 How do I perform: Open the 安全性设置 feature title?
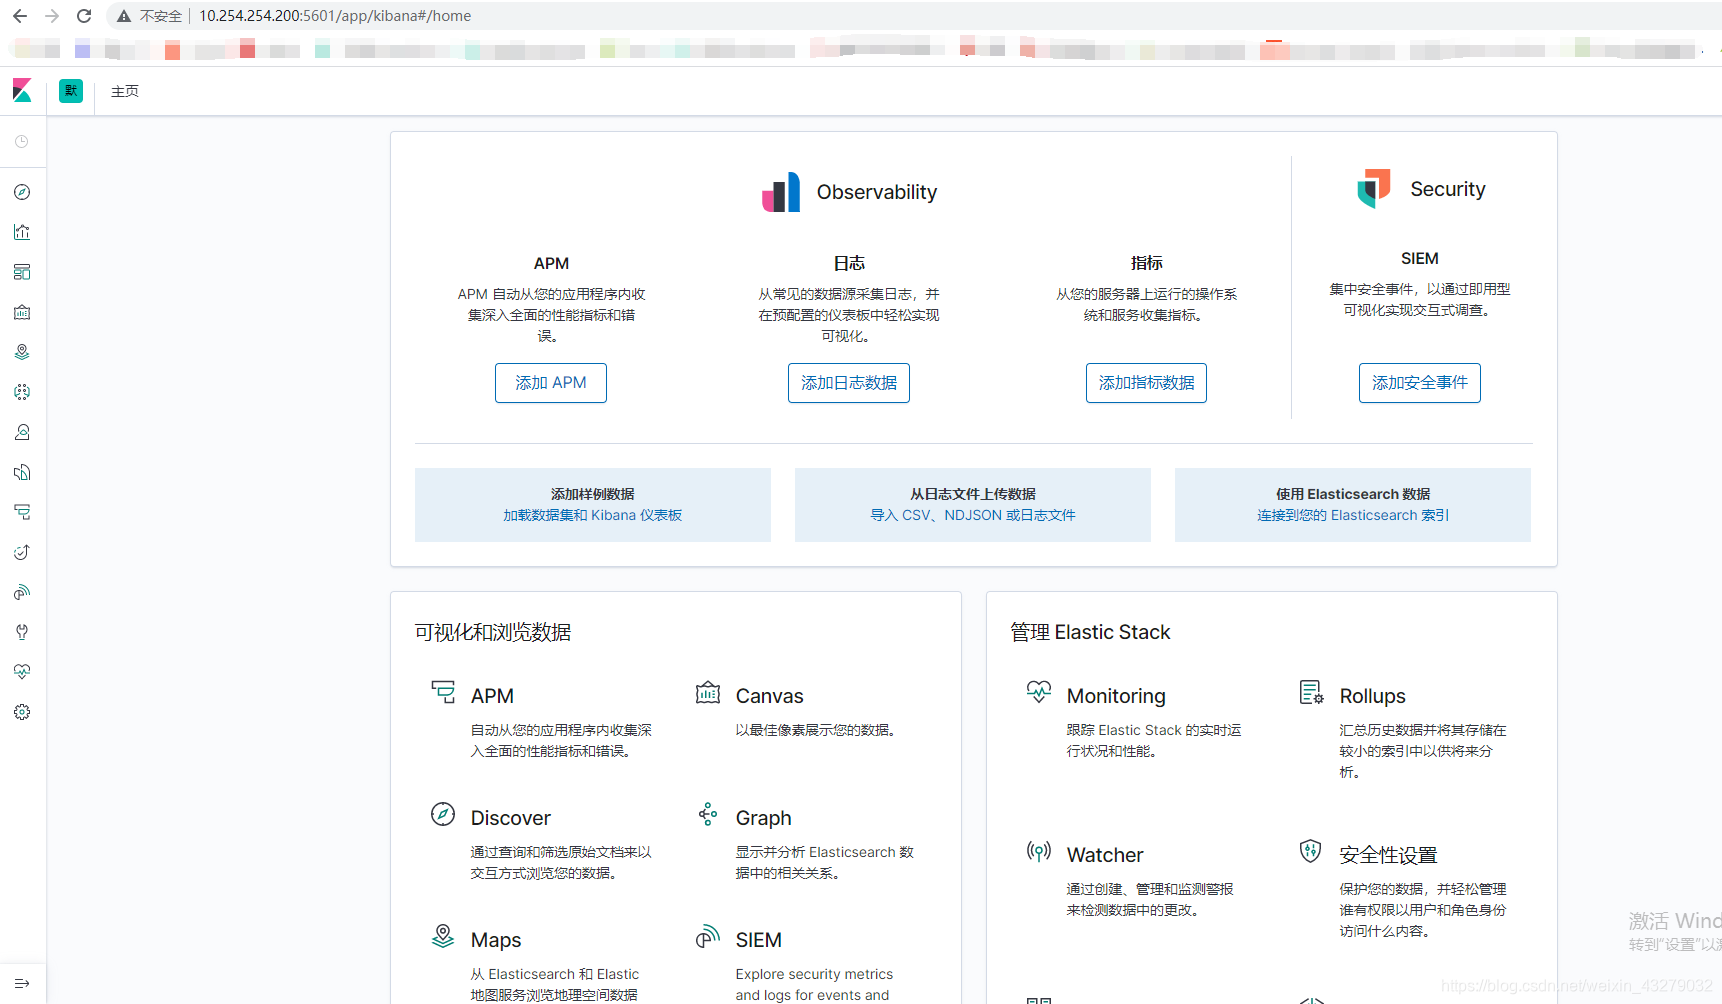pos(1388,855)
